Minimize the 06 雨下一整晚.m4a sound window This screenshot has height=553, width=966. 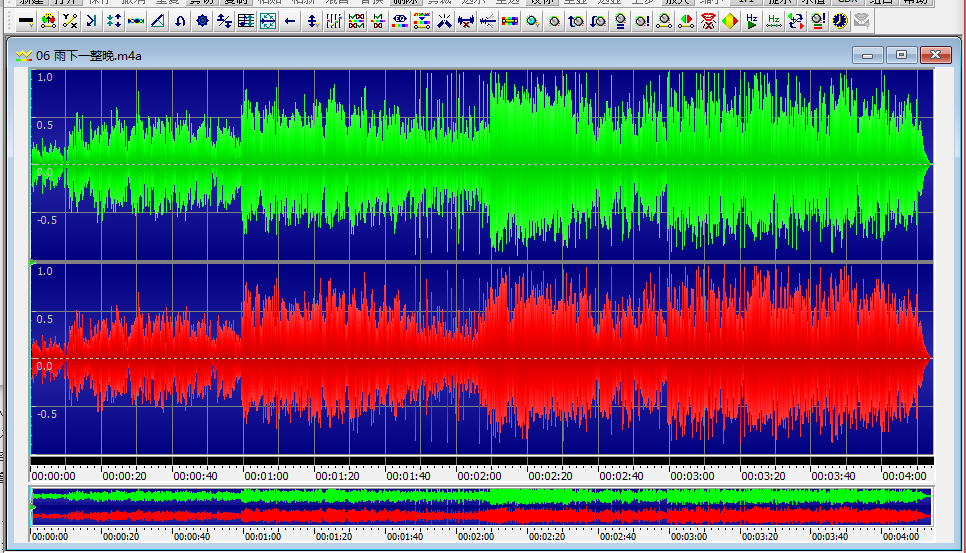click(867, 55)
